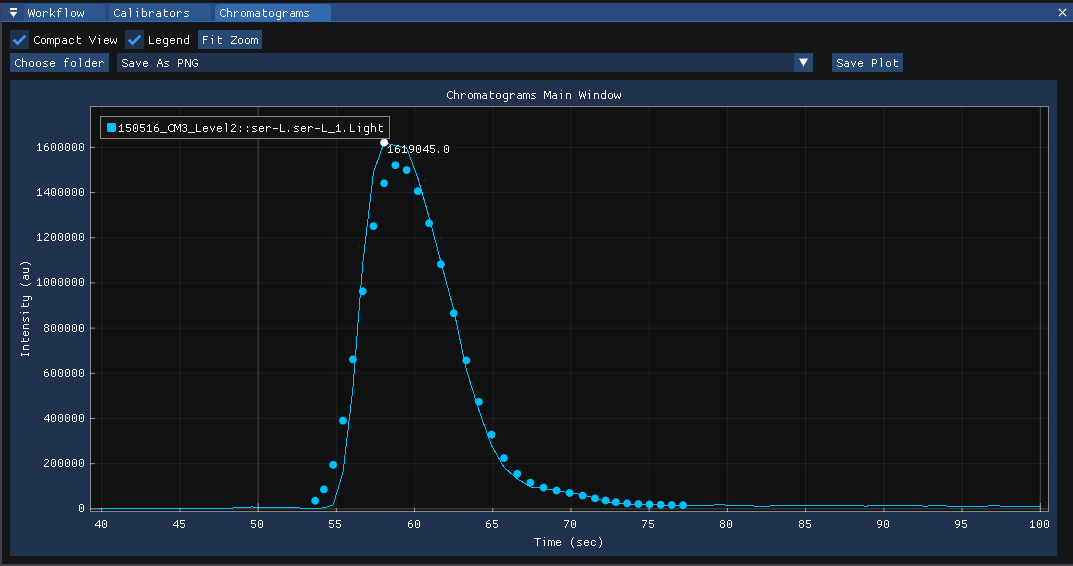Click the Intensity (au) axis label

coord(25,308)
